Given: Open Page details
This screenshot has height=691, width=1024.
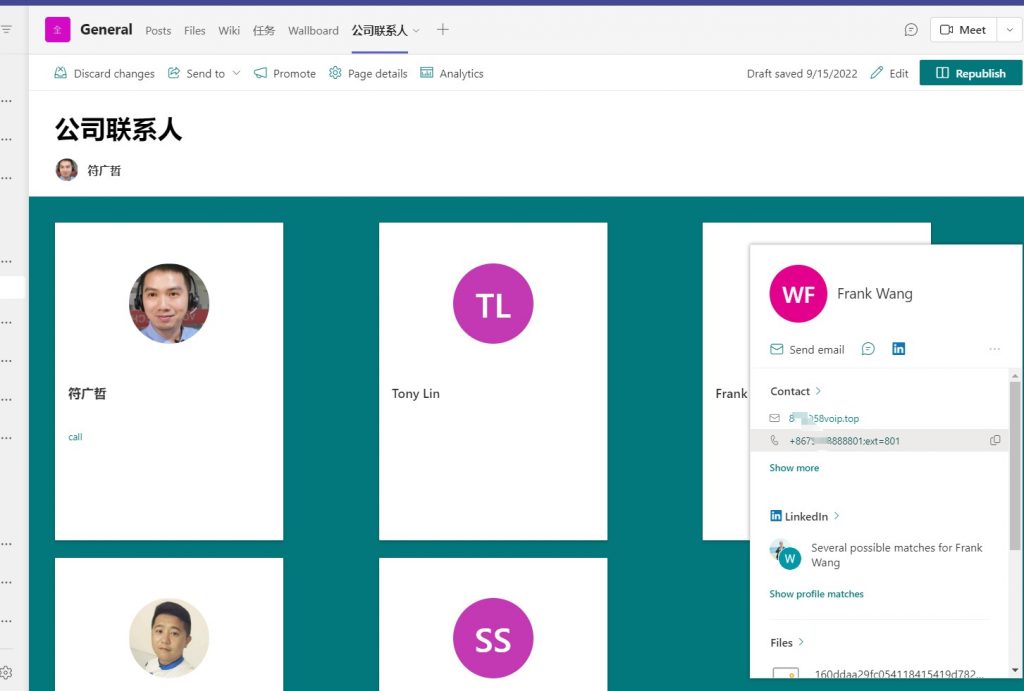Looking at the screenshot, I should coord(368,73).
